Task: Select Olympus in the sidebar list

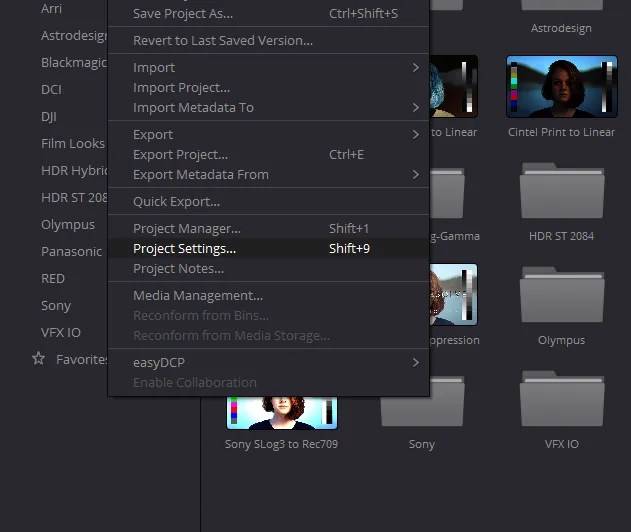Action: [x=68, y=225]
